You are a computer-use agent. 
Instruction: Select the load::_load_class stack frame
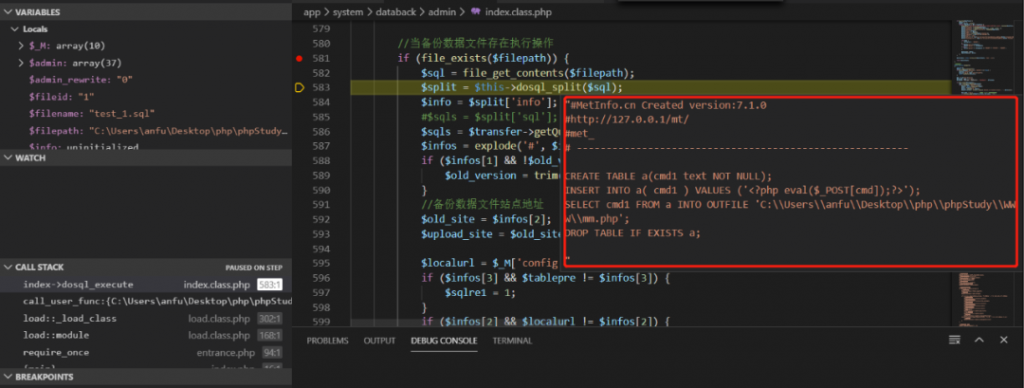point(146,319)
